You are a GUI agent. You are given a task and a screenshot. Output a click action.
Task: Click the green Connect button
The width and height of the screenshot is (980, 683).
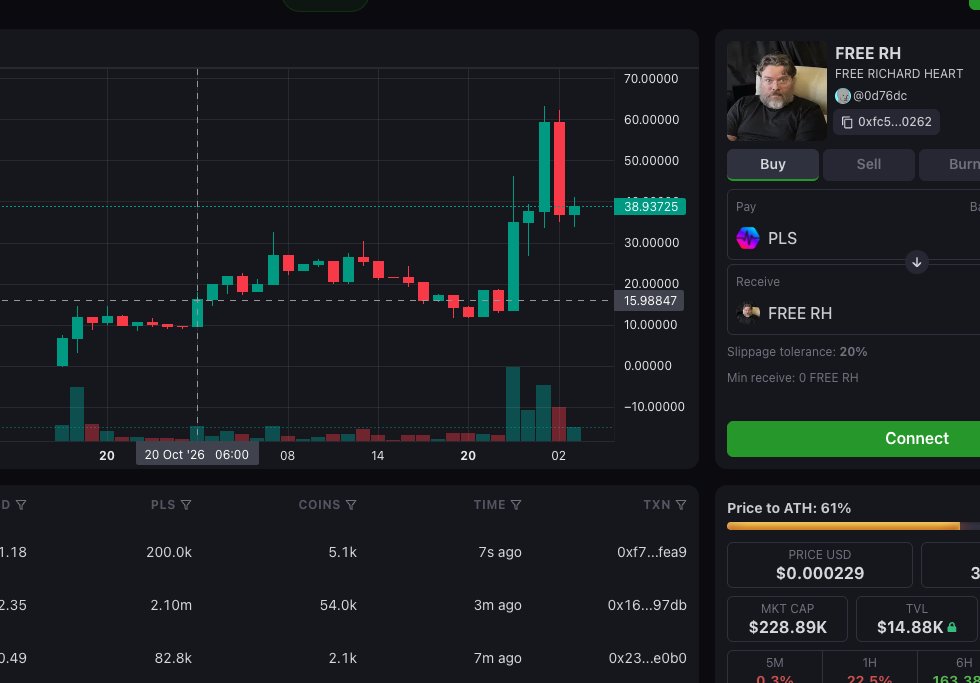pyautogui.click(x=854, y=439)
